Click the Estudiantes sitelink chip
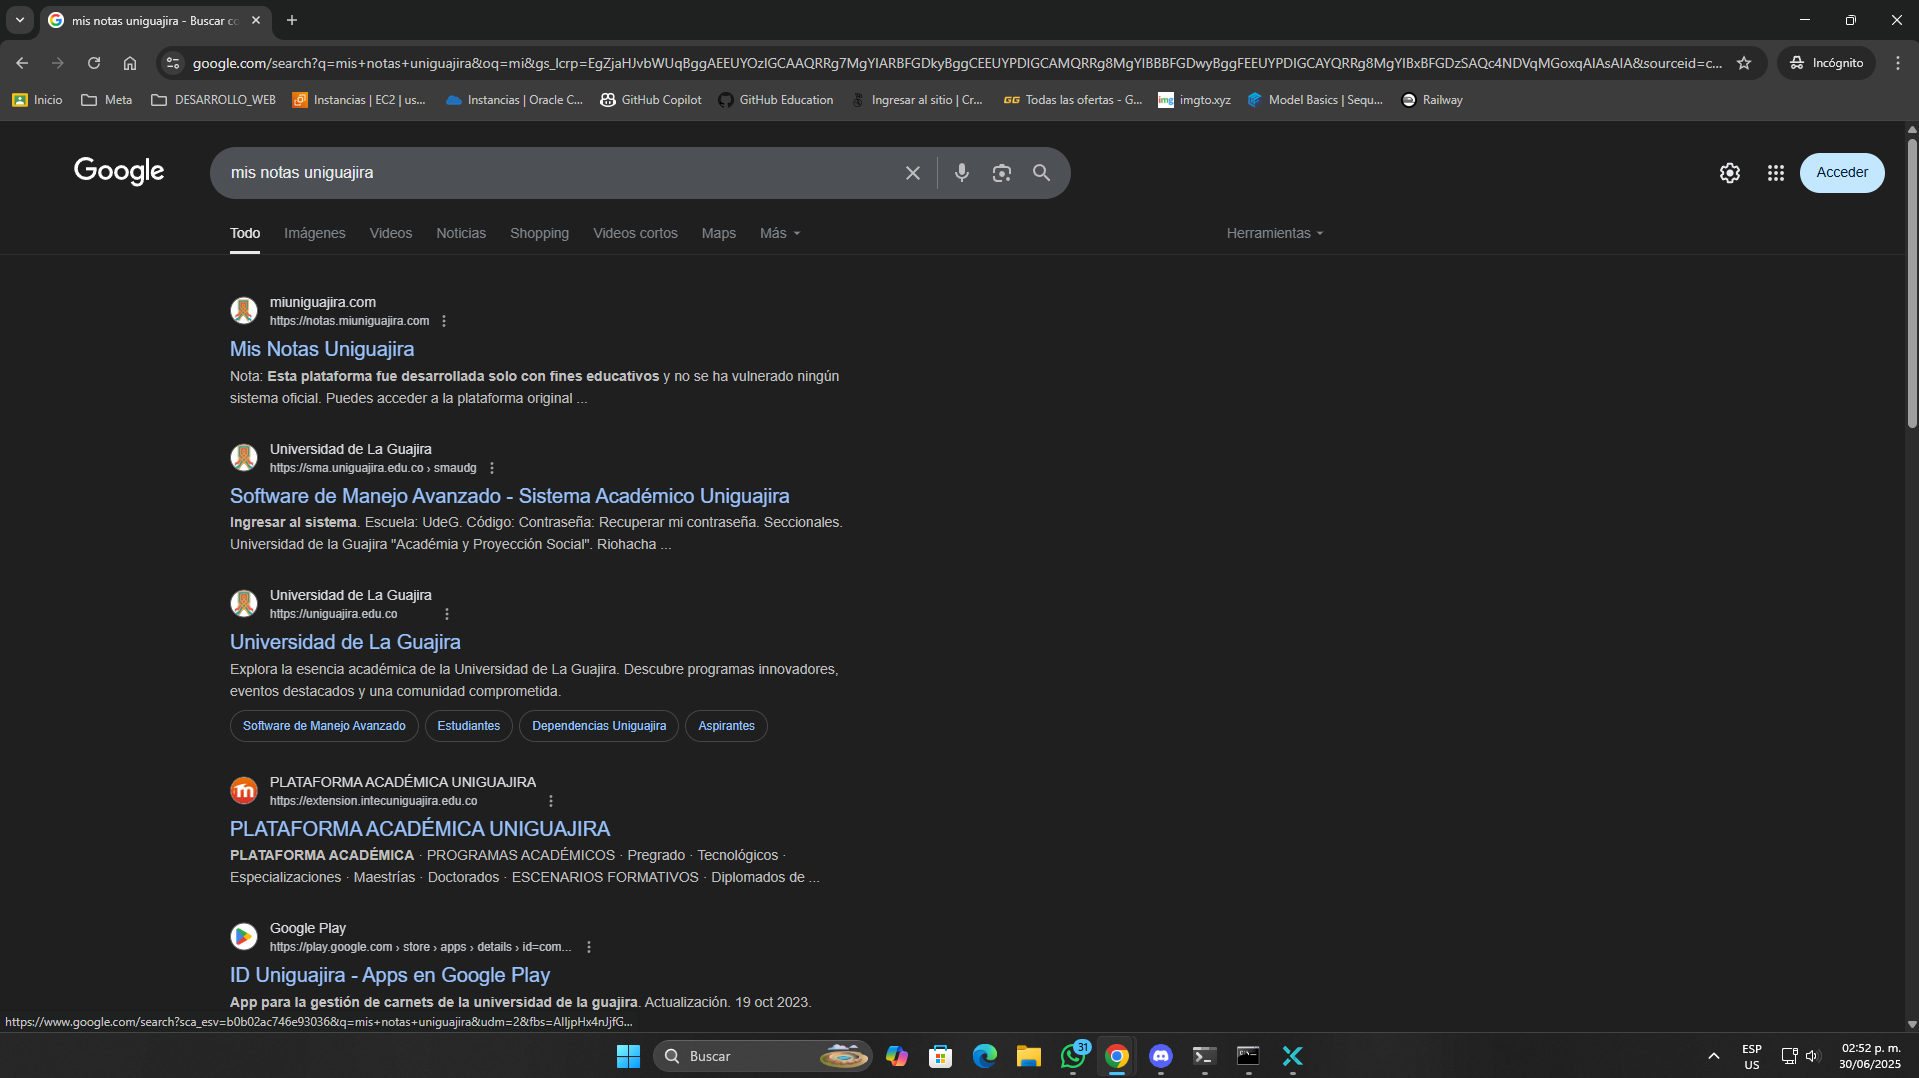This screenshot has height=1078, width=1919. [468, 726]
